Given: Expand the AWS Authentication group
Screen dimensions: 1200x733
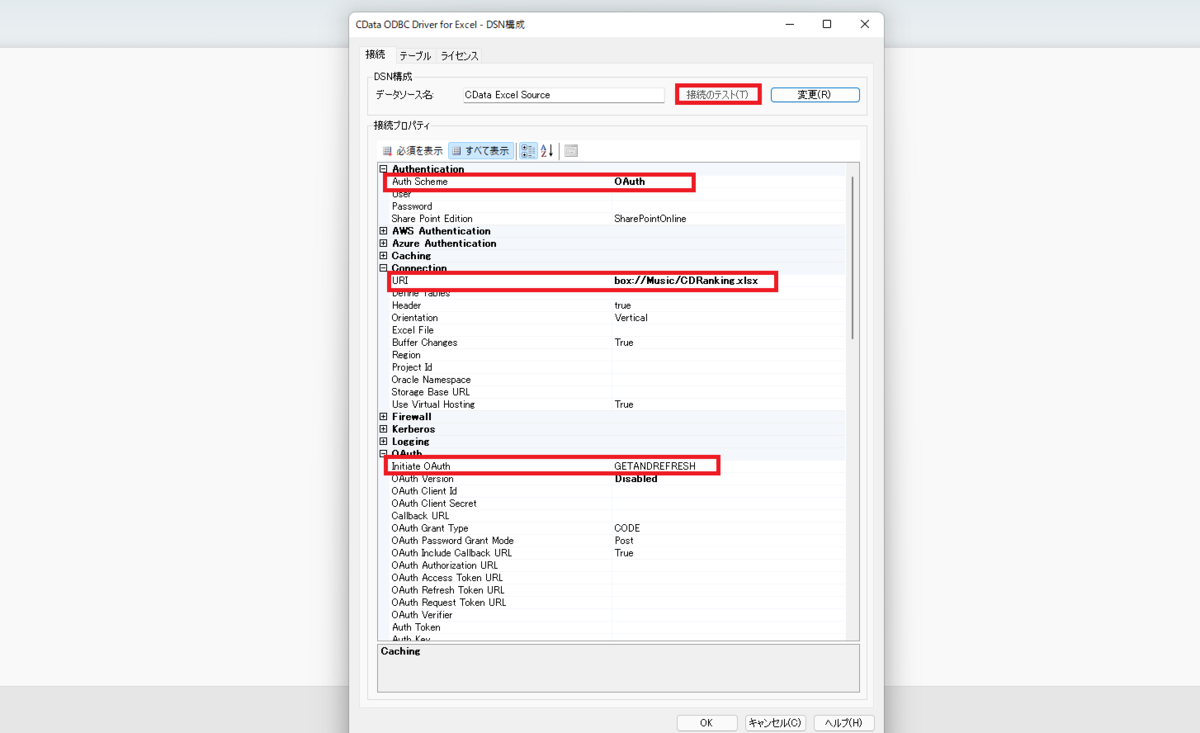Looking at the screenshot, I should coord(383,230).
